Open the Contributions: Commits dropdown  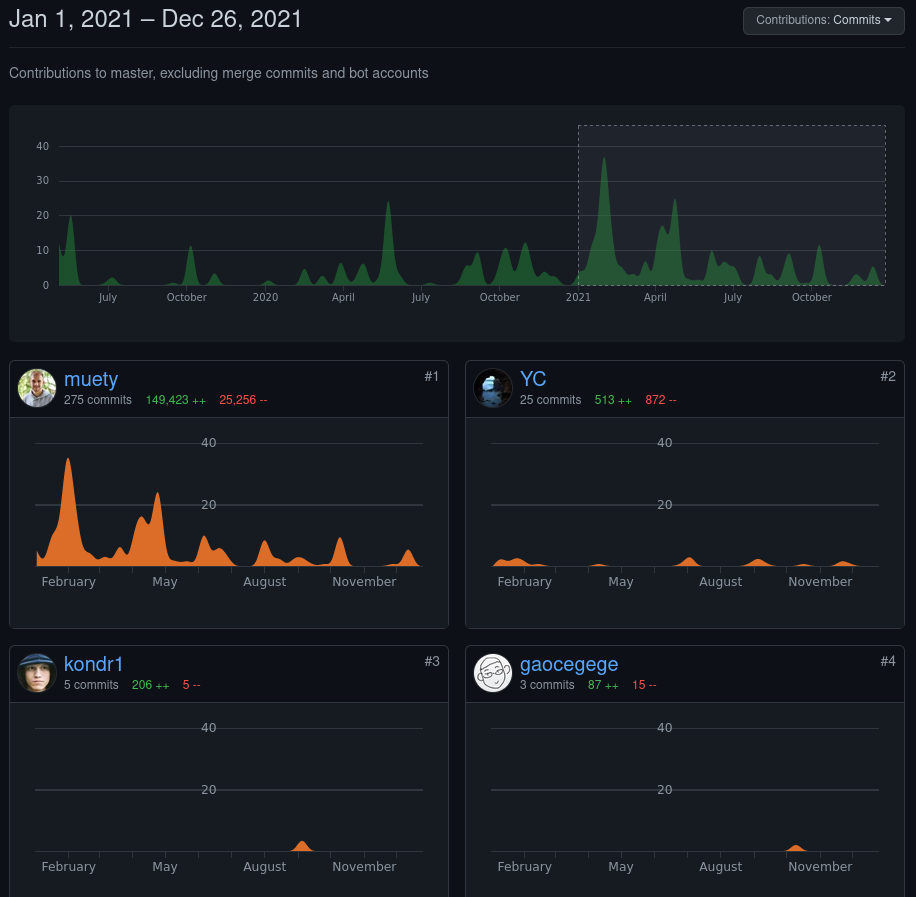pyautogui.click(x=823, y=20)
